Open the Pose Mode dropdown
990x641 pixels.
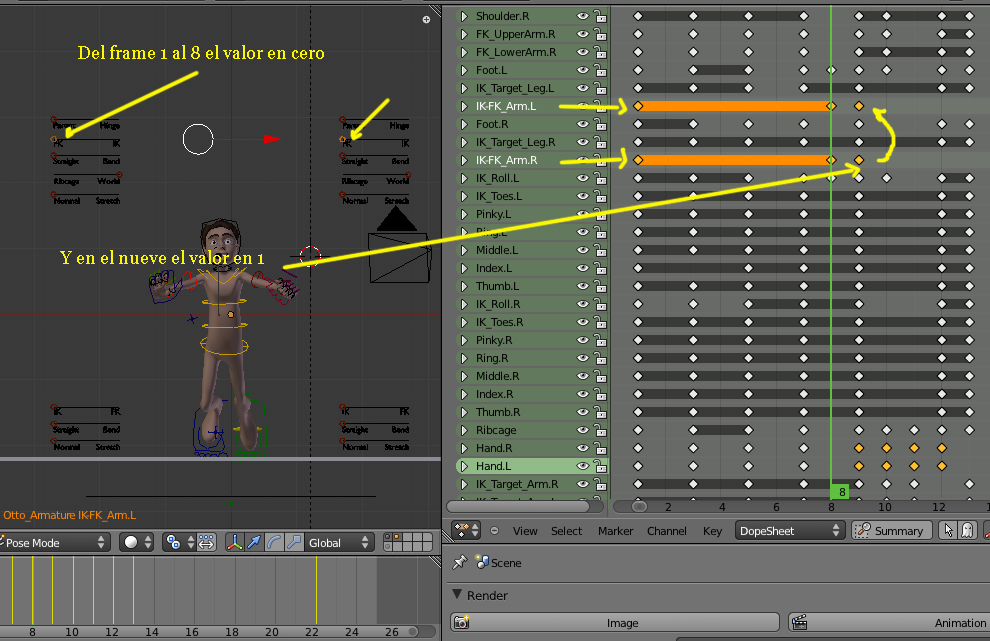(x=54, y=542)
